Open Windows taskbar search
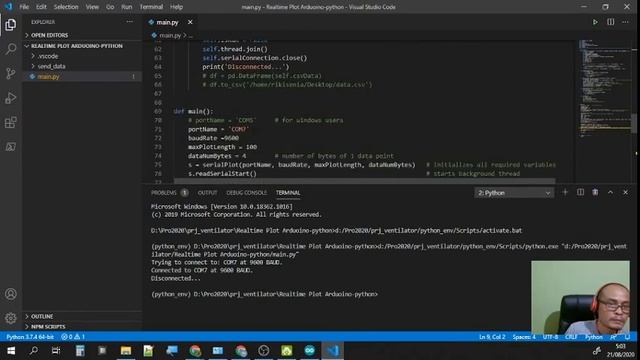Screen dimensions: 640x360 click(x=34, y=351)
